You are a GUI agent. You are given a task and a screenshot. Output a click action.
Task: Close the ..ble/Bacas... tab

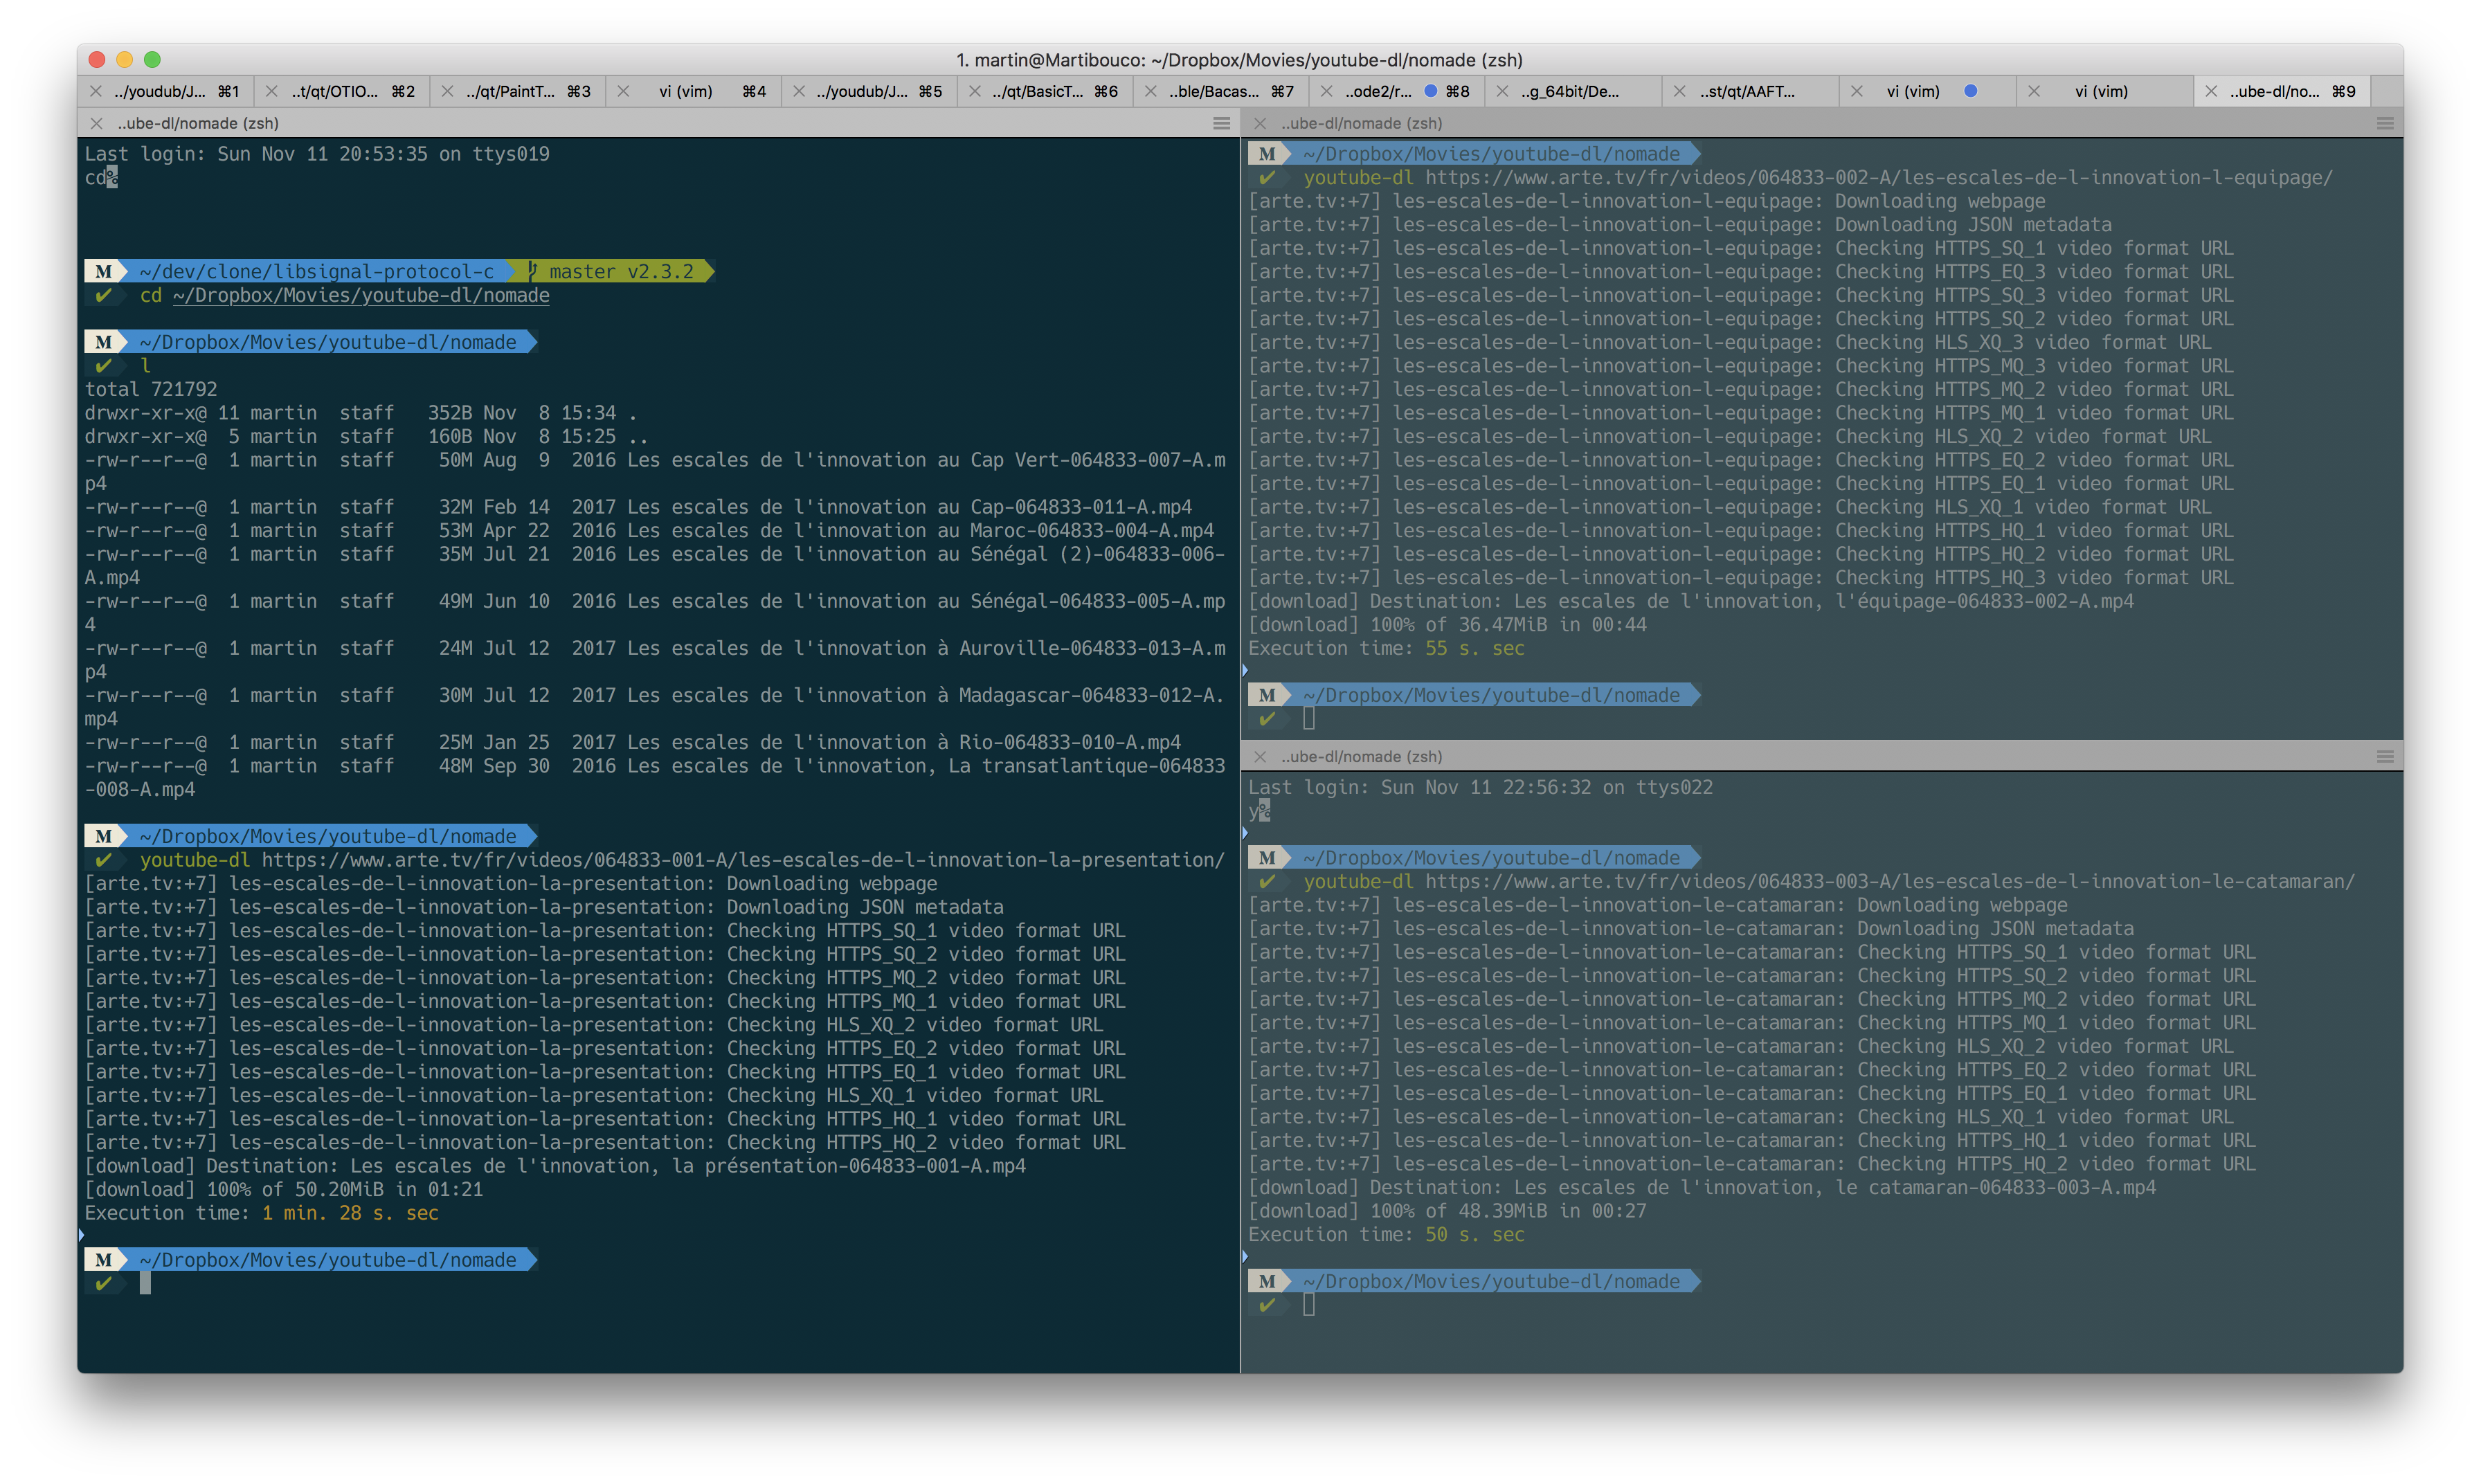[1150, 91]
